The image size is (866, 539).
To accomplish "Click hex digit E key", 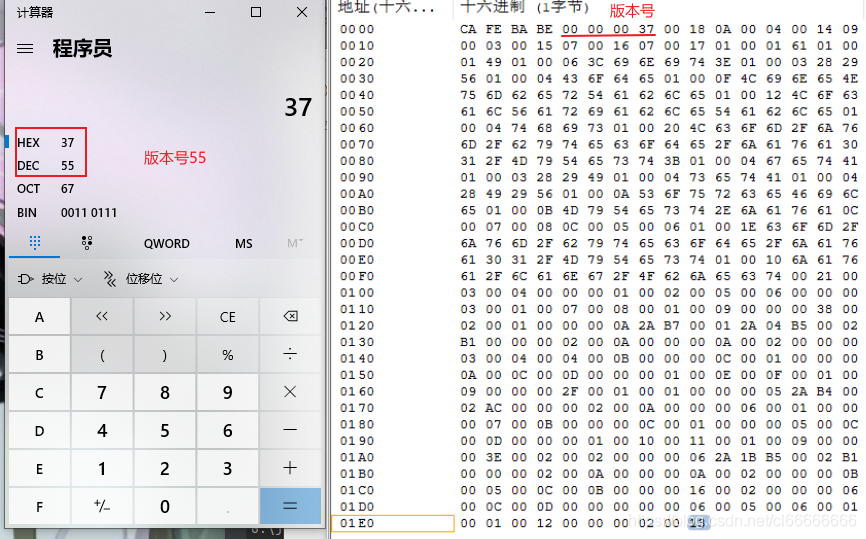I will coord(39,468).
